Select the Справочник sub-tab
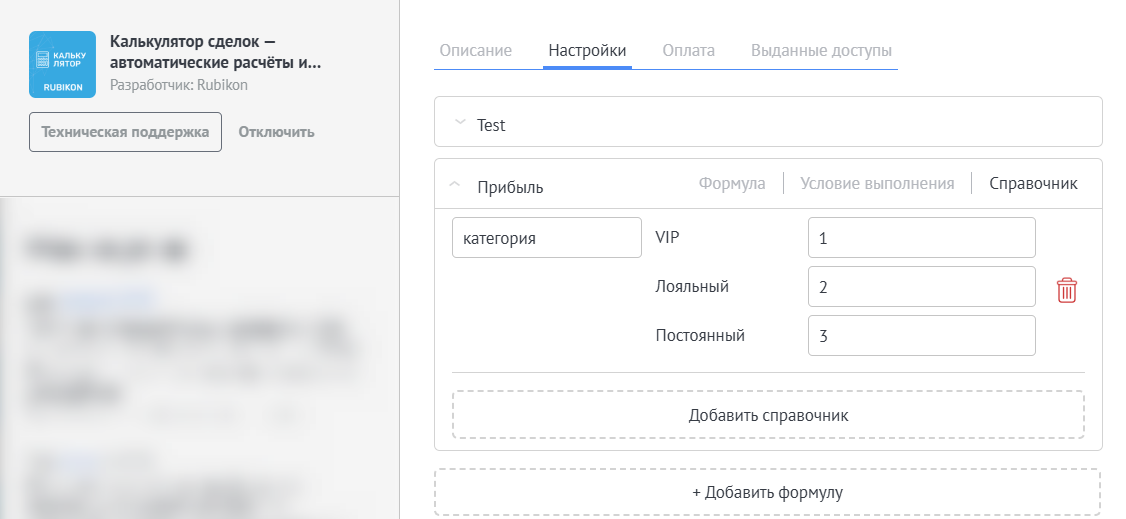Image resolution: width=1126 pixels, height=519 pixels. (x=1033, y=183)
